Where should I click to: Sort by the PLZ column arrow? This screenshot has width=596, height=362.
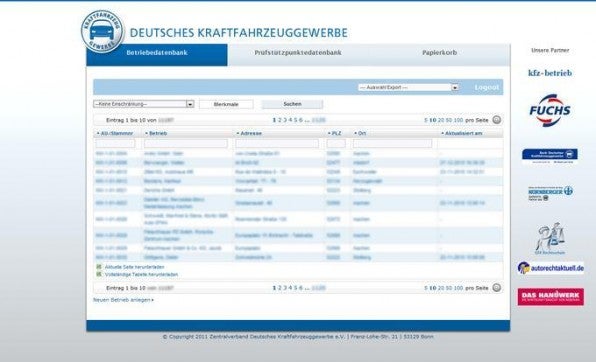coord(329,133)
